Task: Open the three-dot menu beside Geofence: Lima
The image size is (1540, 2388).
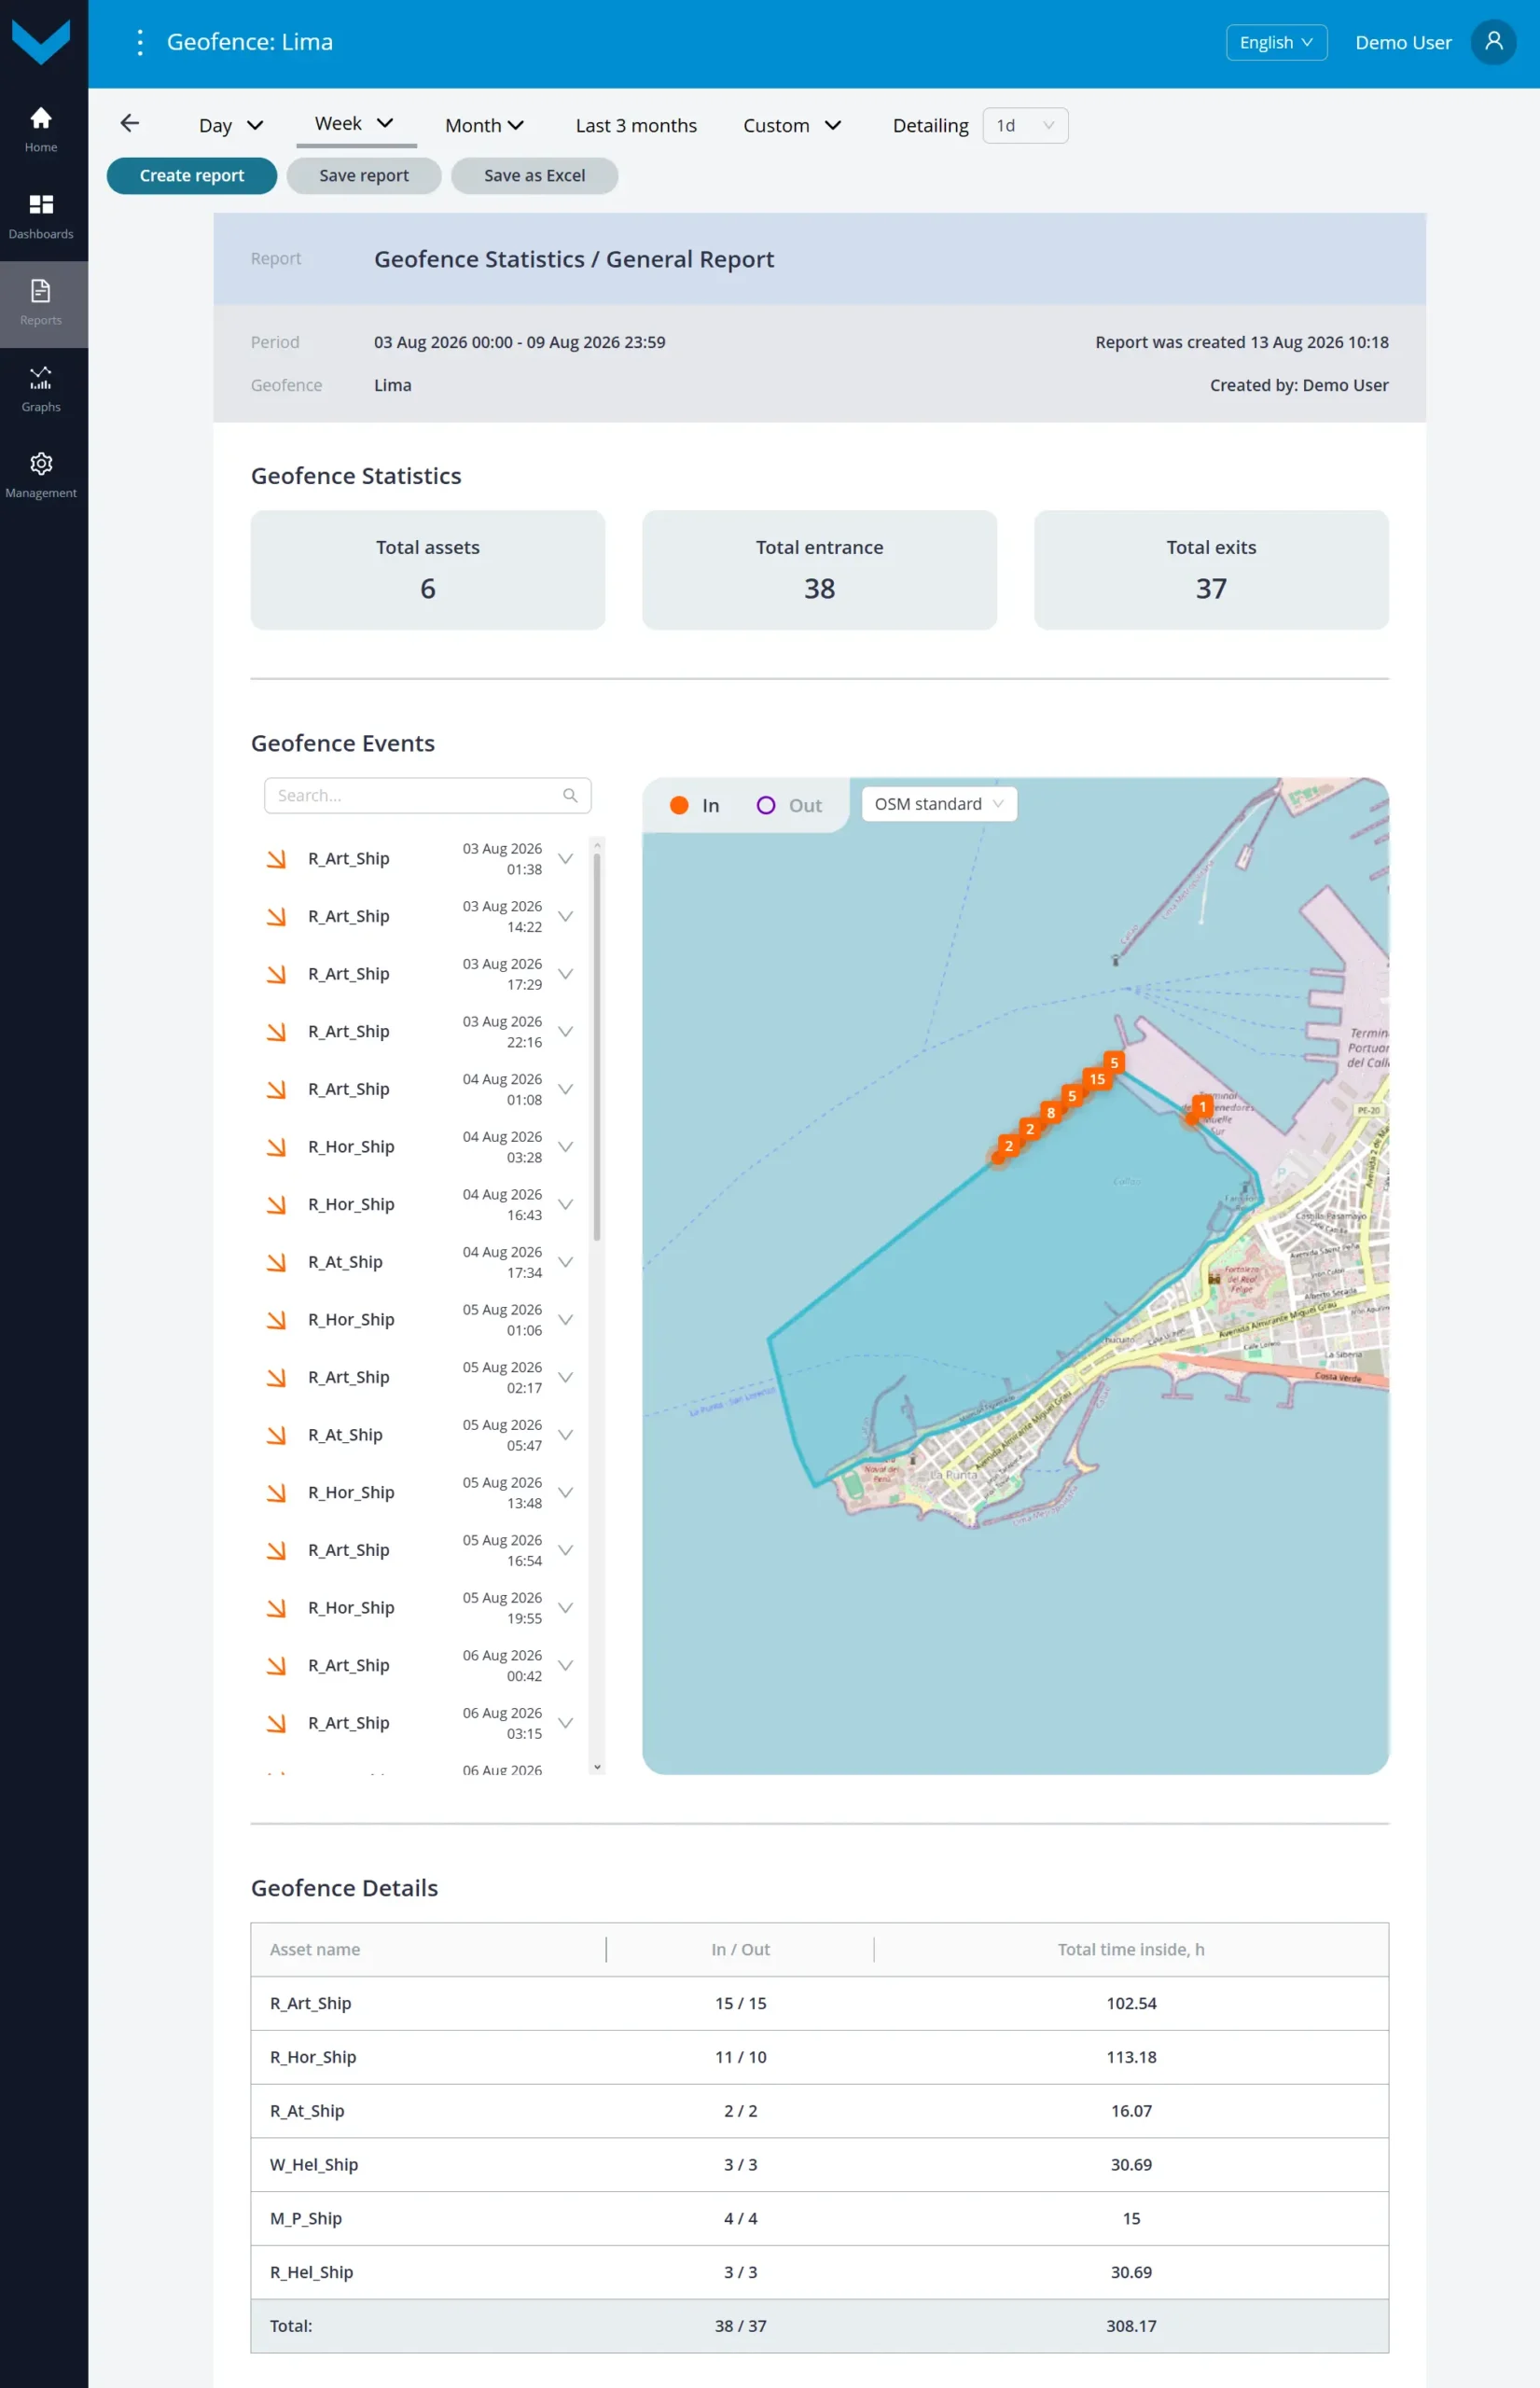Action: point(140,42)
